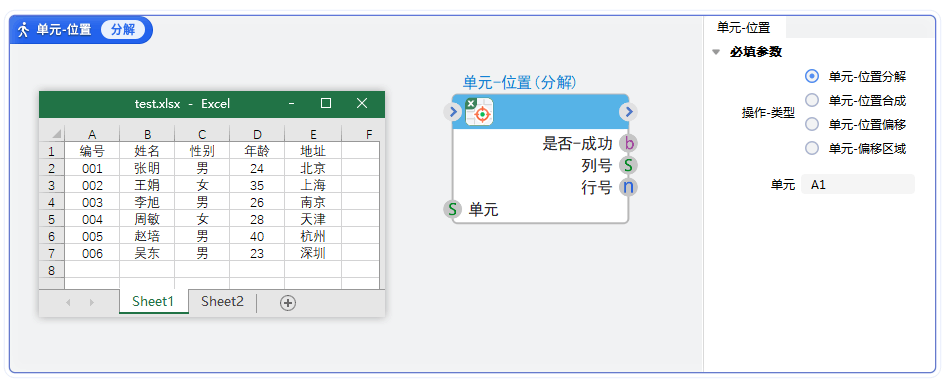Click the cell containing 001
This screenshot has height=389, width=951.
point(92,168)
